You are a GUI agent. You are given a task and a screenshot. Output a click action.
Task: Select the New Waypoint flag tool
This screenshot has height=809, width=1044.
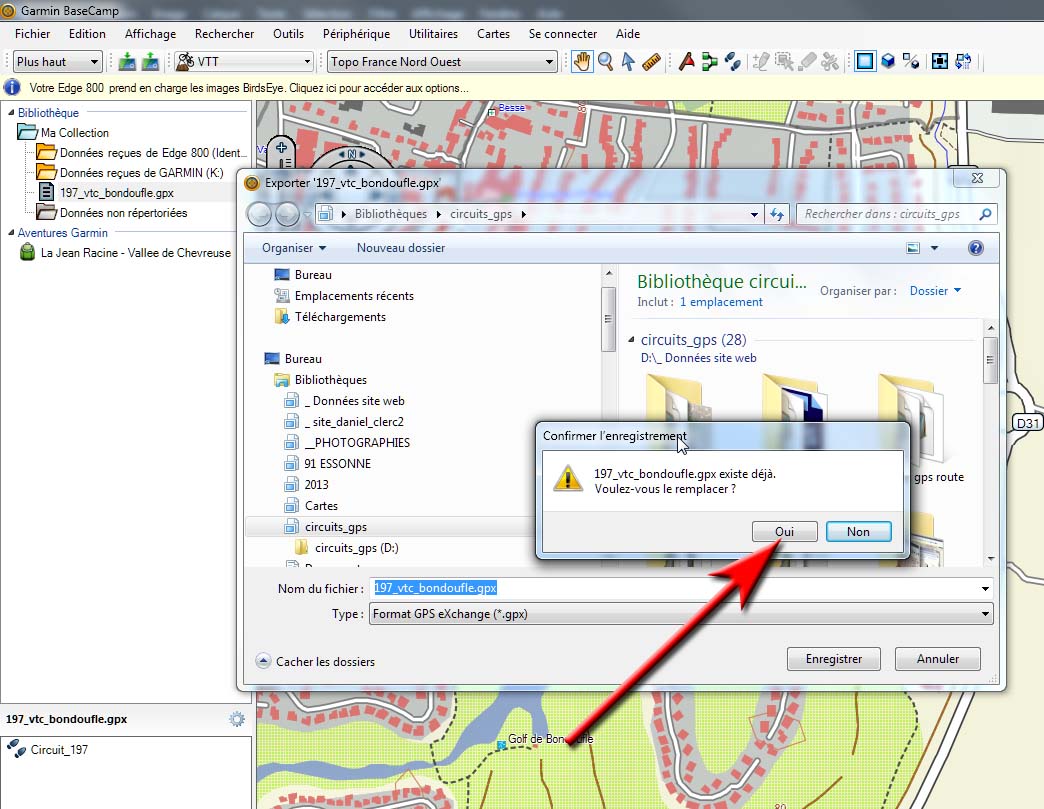(x=686, y=62)
